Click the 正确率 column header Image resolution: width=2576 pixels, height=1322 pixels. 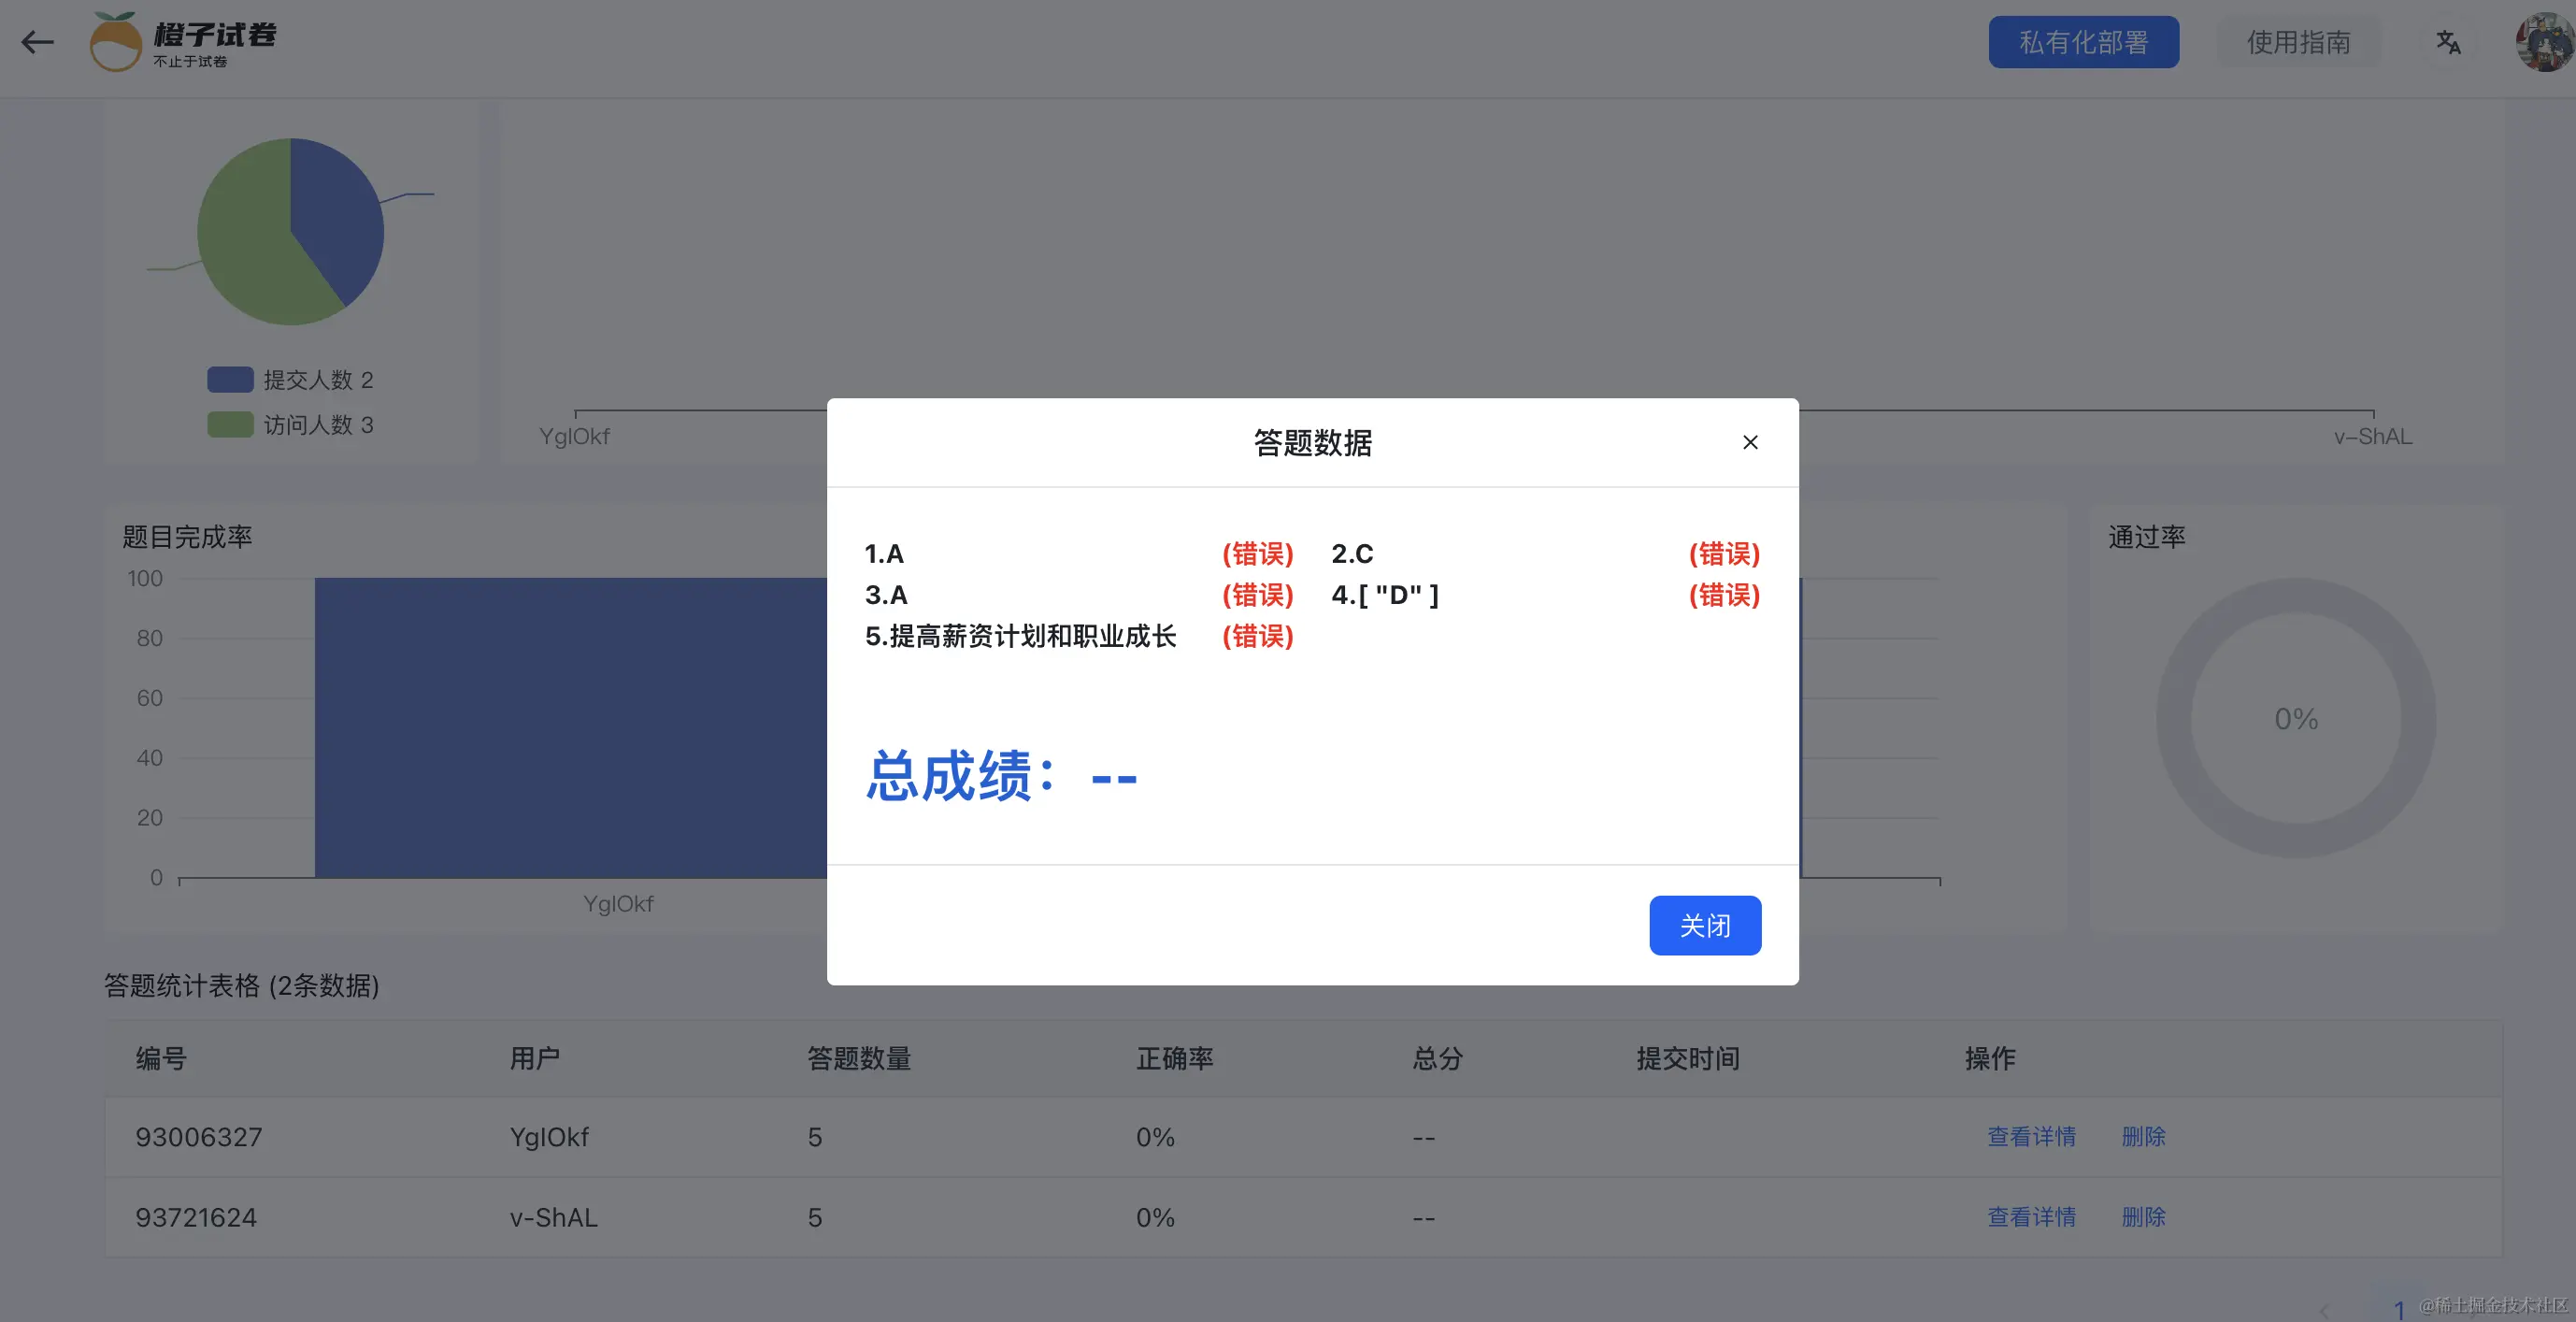[x=1174, y=1058]
